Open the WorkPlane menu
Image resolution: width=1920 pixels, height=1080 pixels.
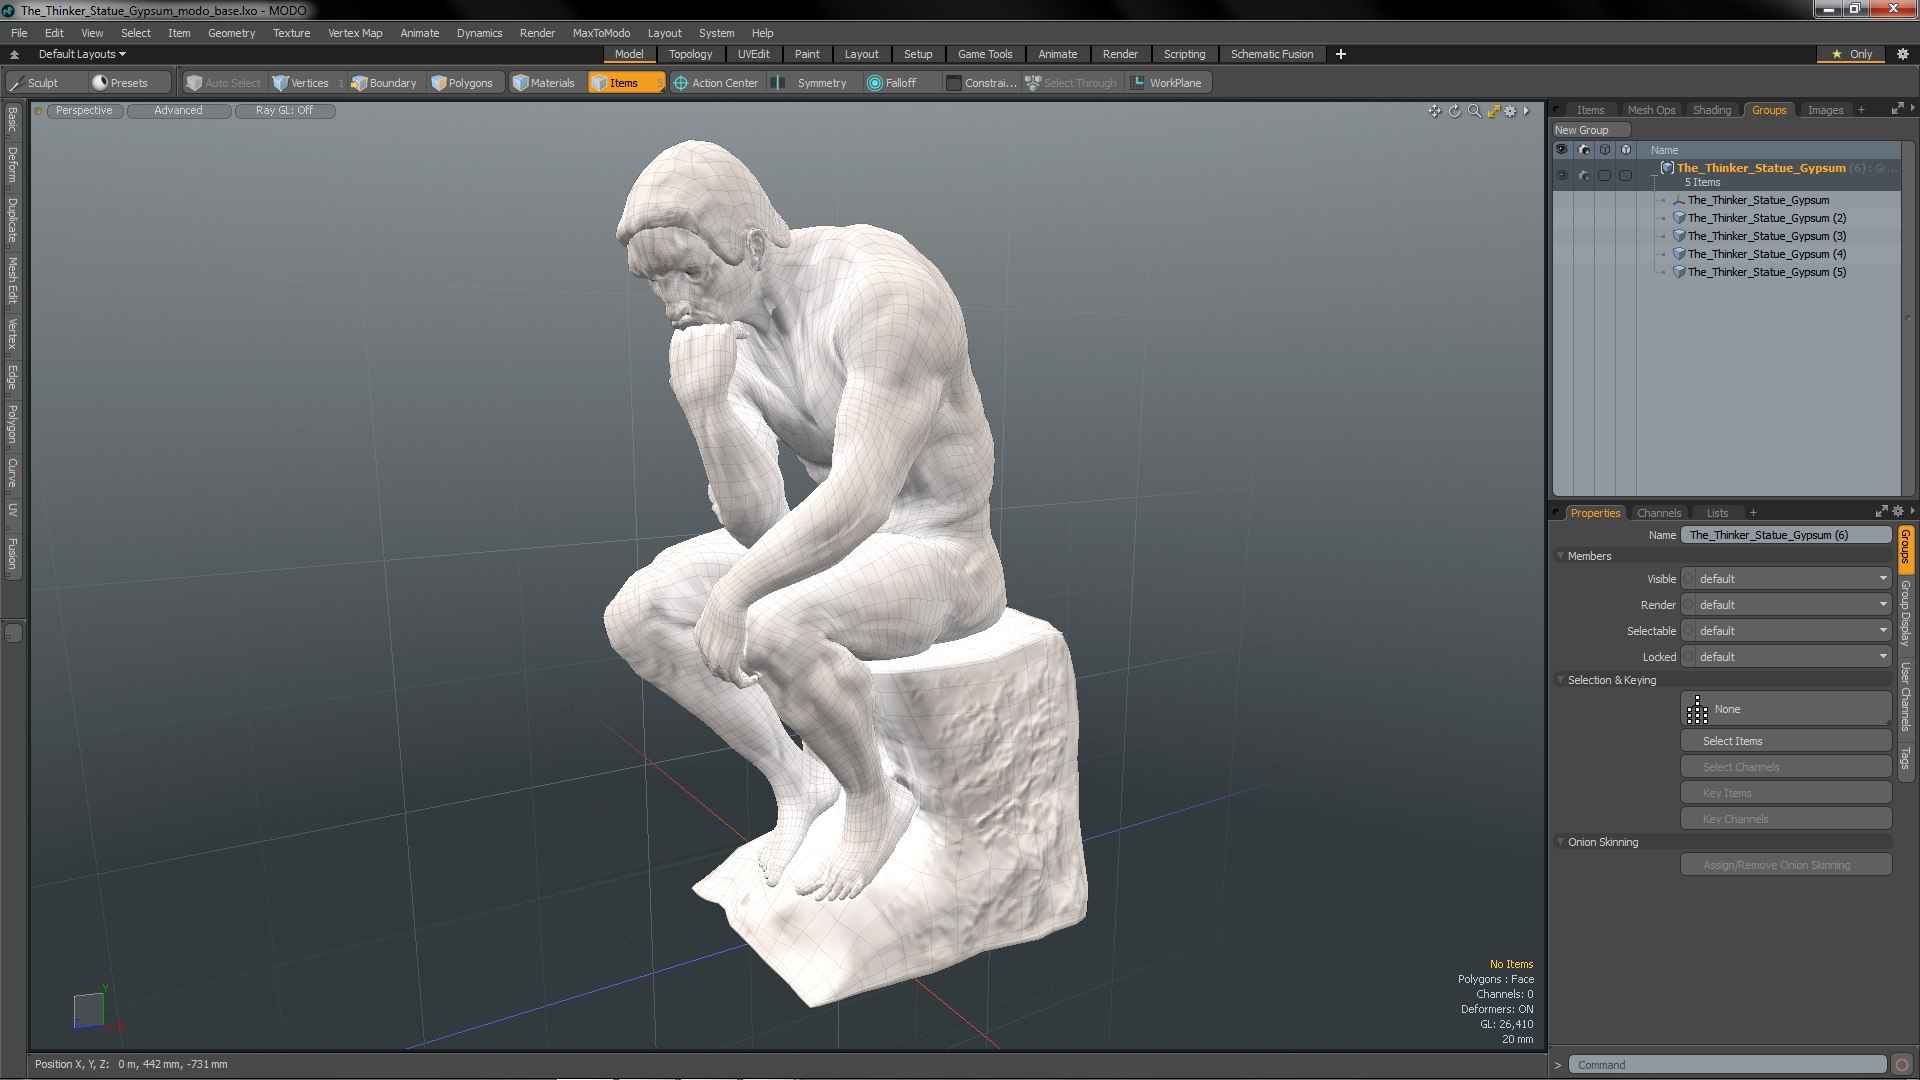(x=1168, y=83)
